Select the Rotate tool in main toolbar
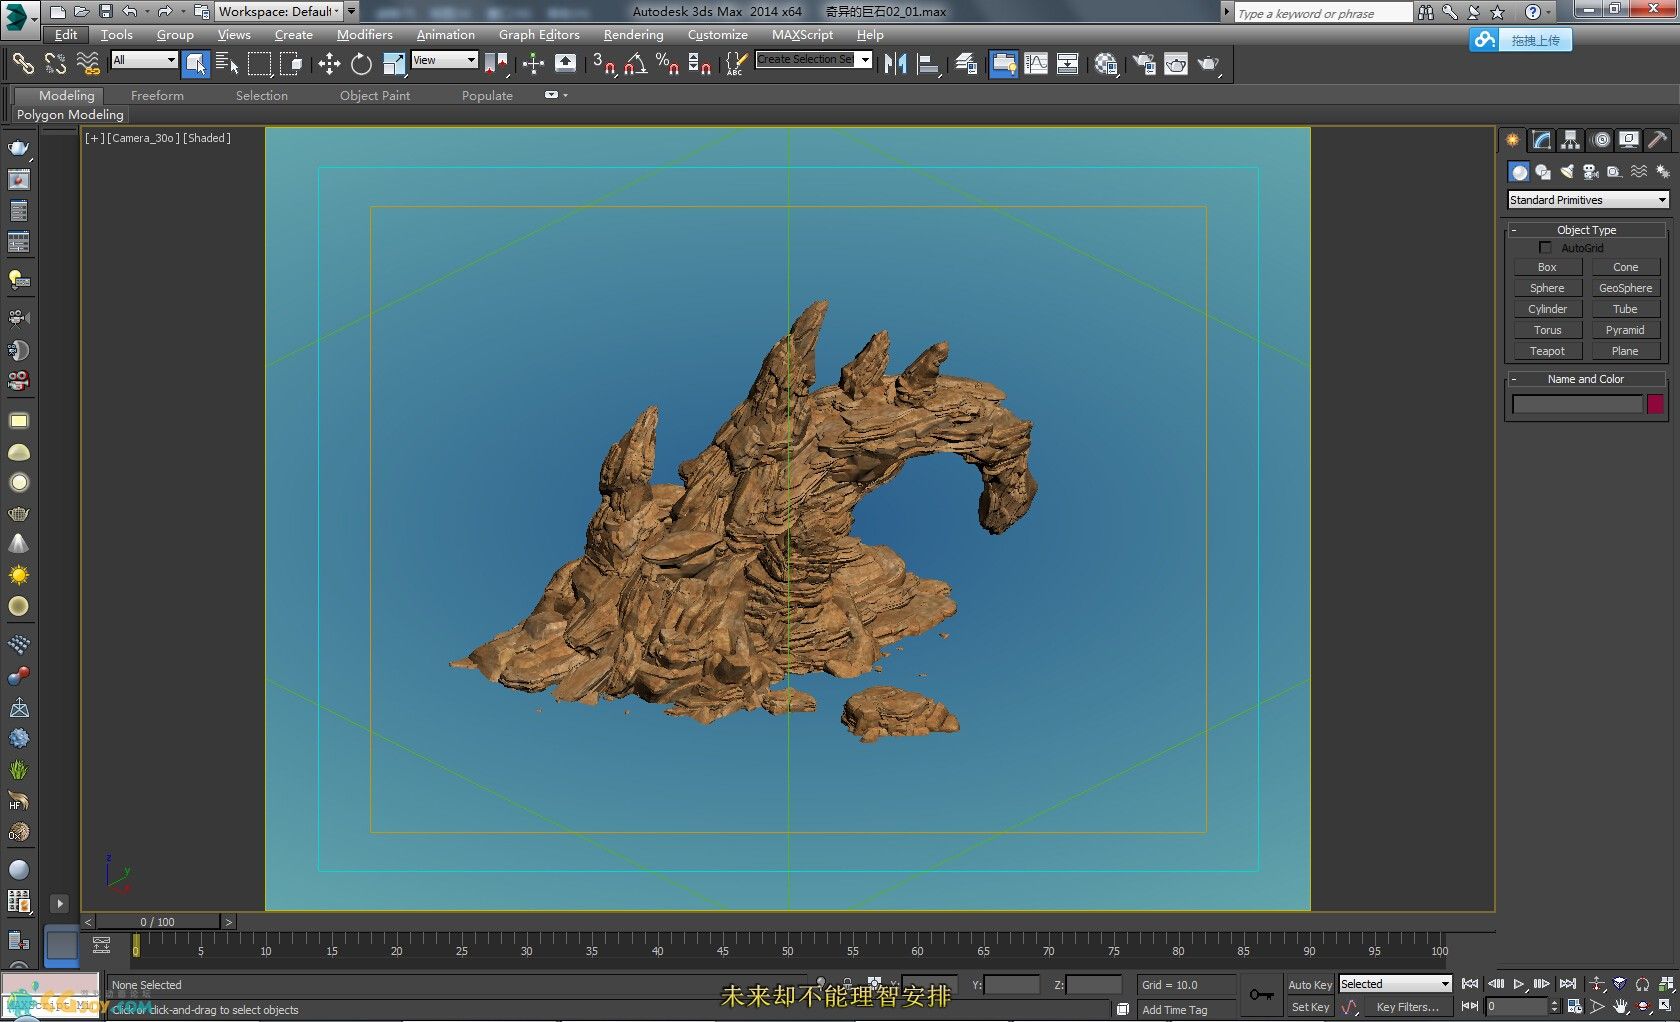 tap(361, 64)
